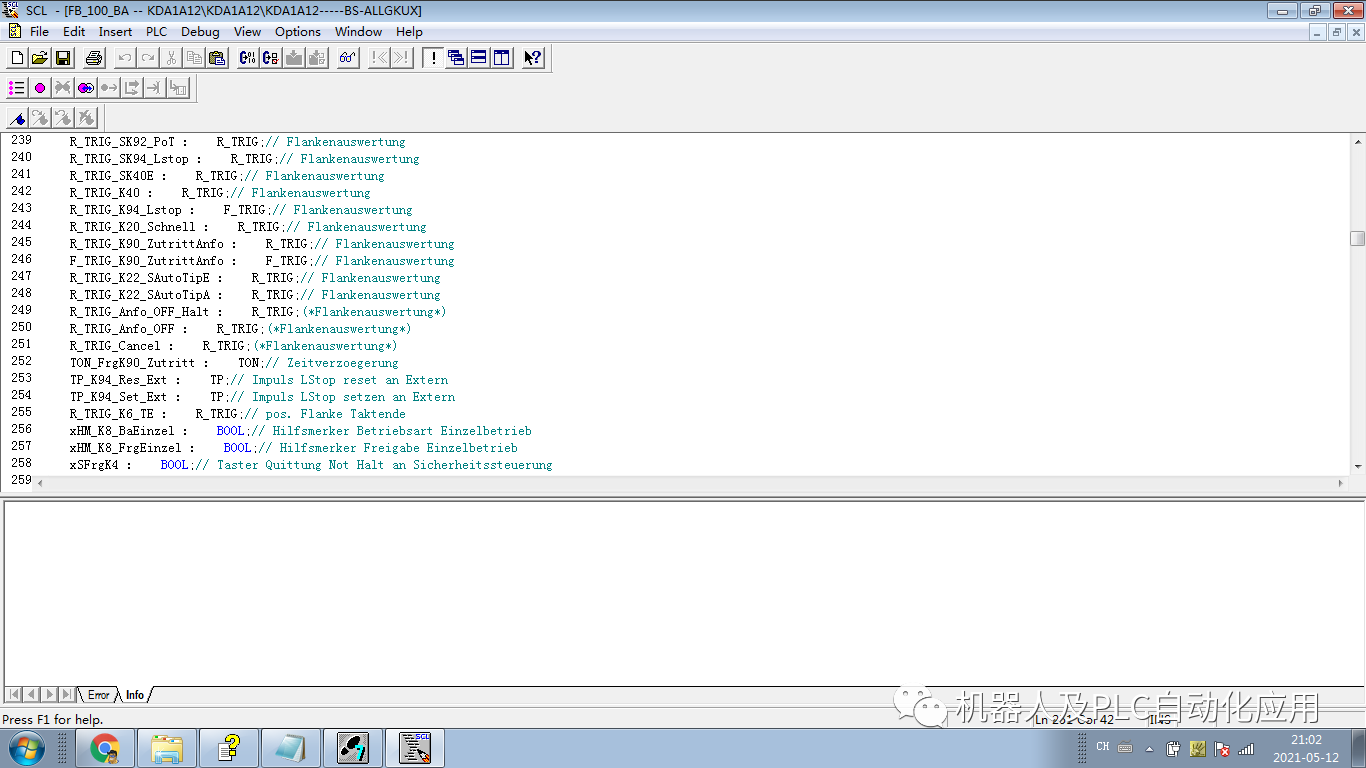Go to previous error icon
Image resolution: width=1366 pixels, height=768 pixels.
pyautogui.click(x=379, y=58)
